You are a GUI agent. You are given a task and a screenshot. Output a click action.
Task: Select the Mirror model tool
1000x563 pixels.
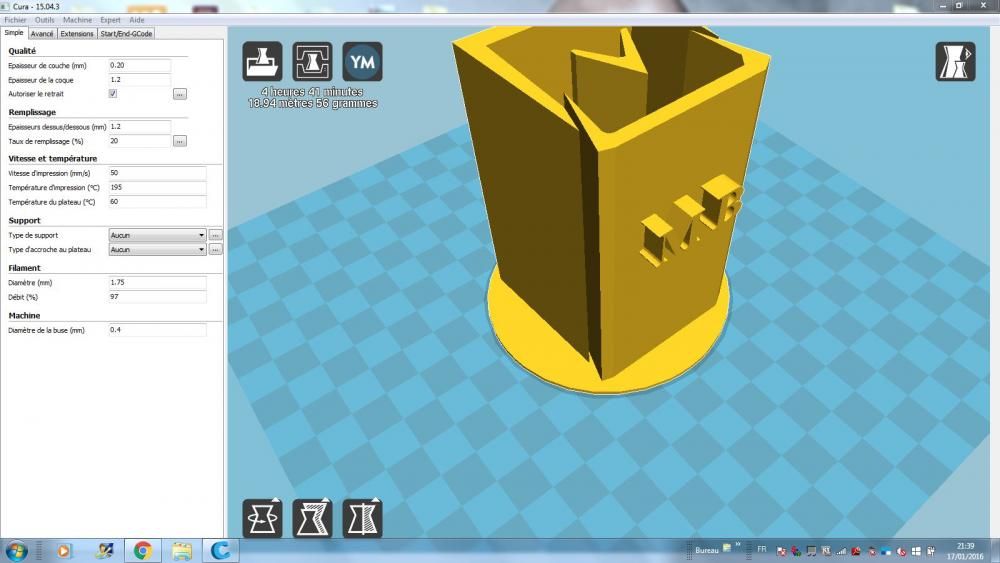[362, 518]
